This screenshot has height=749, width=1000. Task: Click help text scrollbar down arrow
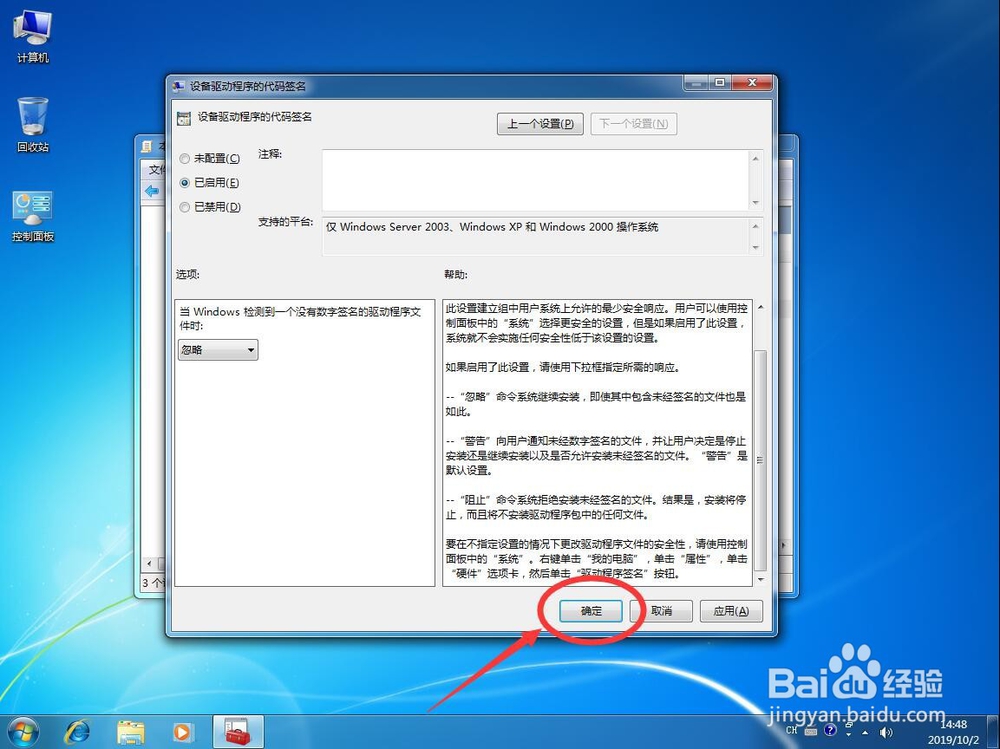click(x=760, y=579)
